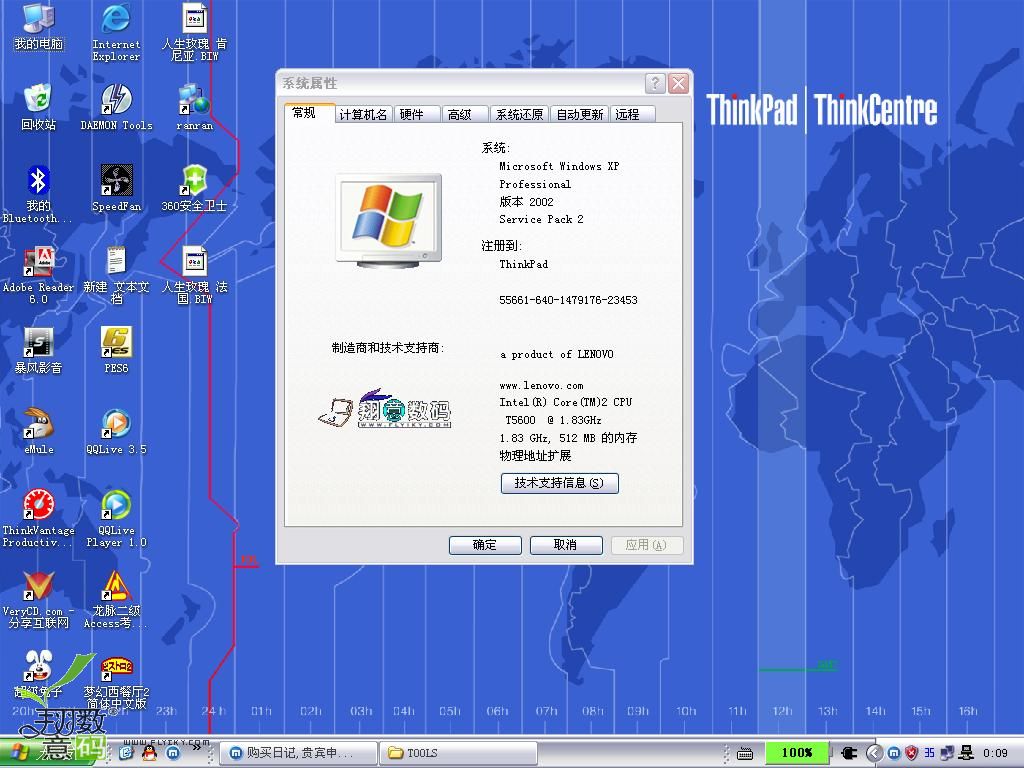Select the 360安全卫士 desktop shortcut
Viewport: 1024px width, 768px height.
pyautogui.click(x=194, y=188)
